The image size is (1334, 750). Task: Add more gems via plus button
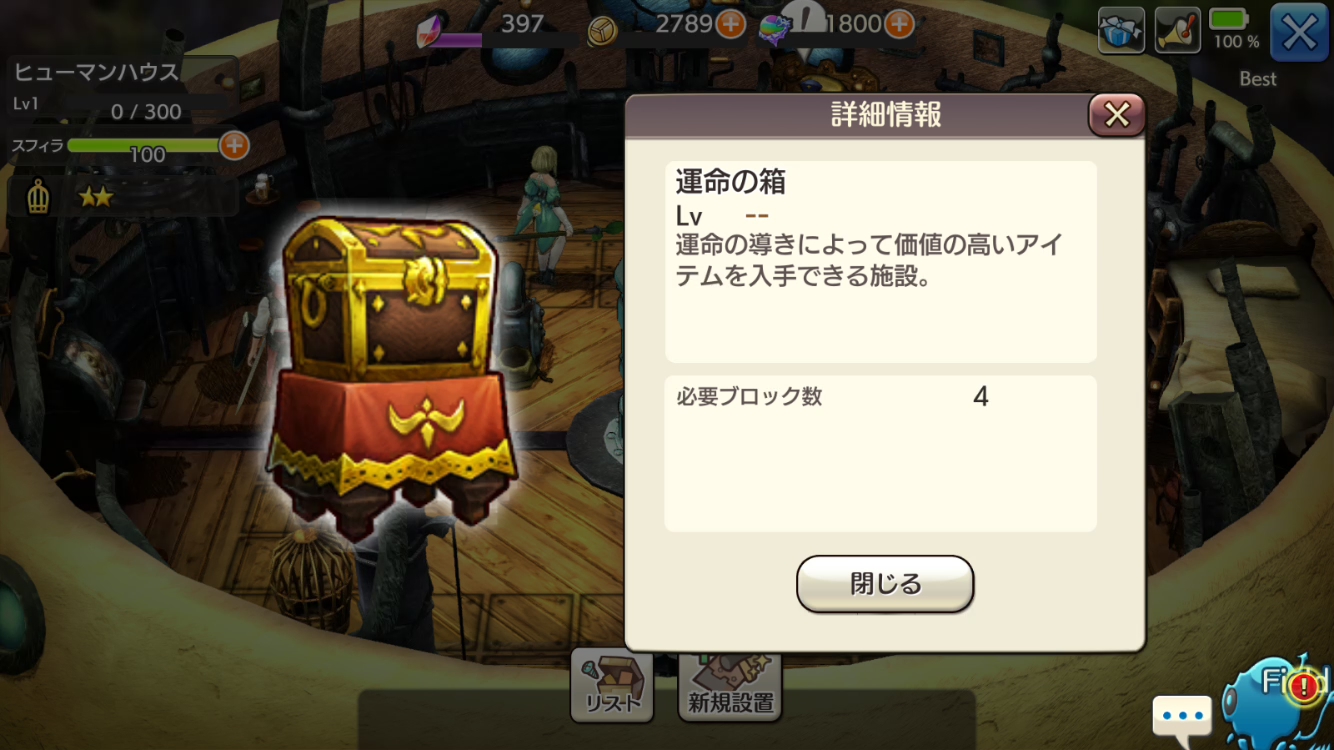[899, 23]
